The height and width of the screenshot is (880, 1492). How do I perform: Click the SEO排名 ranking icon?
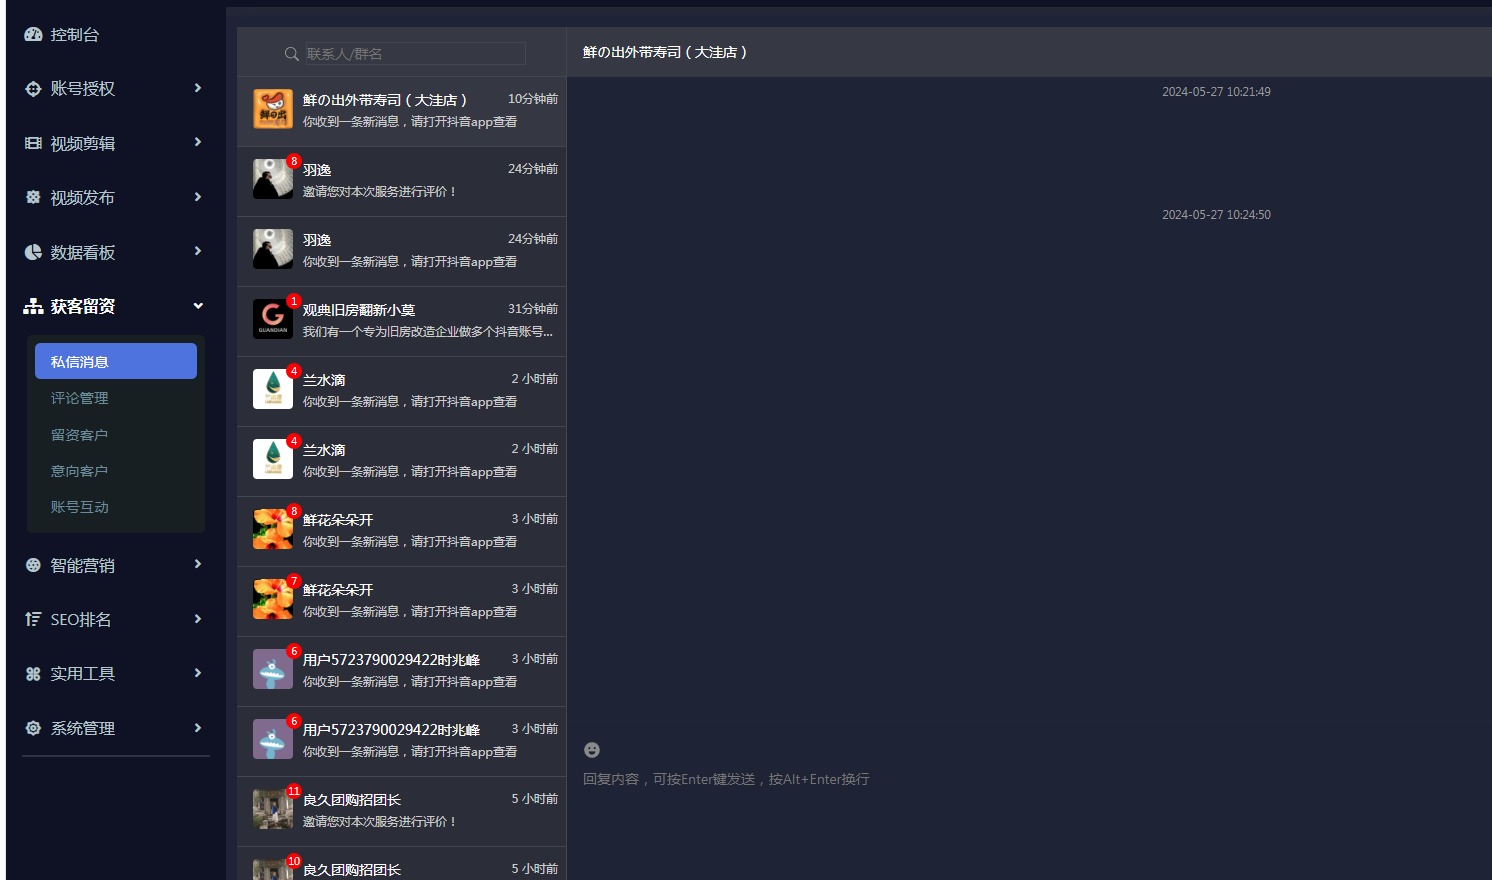click(33, 620)
